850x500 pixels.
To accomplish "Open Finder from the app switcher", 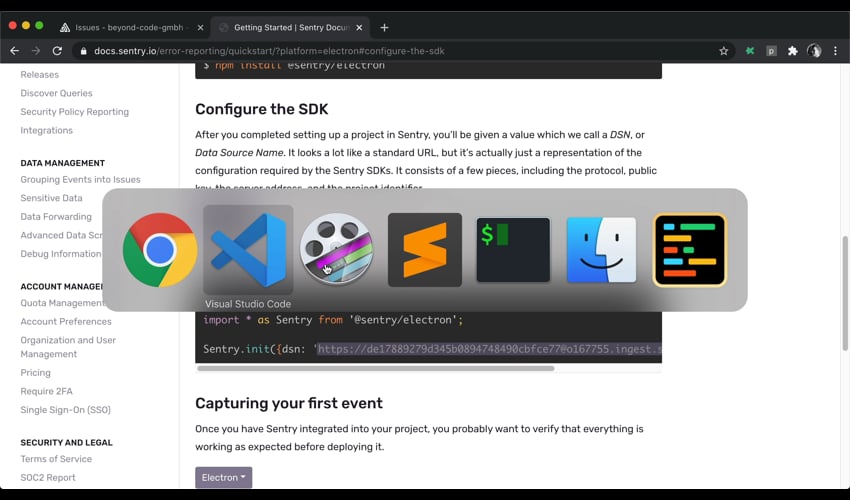I will tap(601, 250).
